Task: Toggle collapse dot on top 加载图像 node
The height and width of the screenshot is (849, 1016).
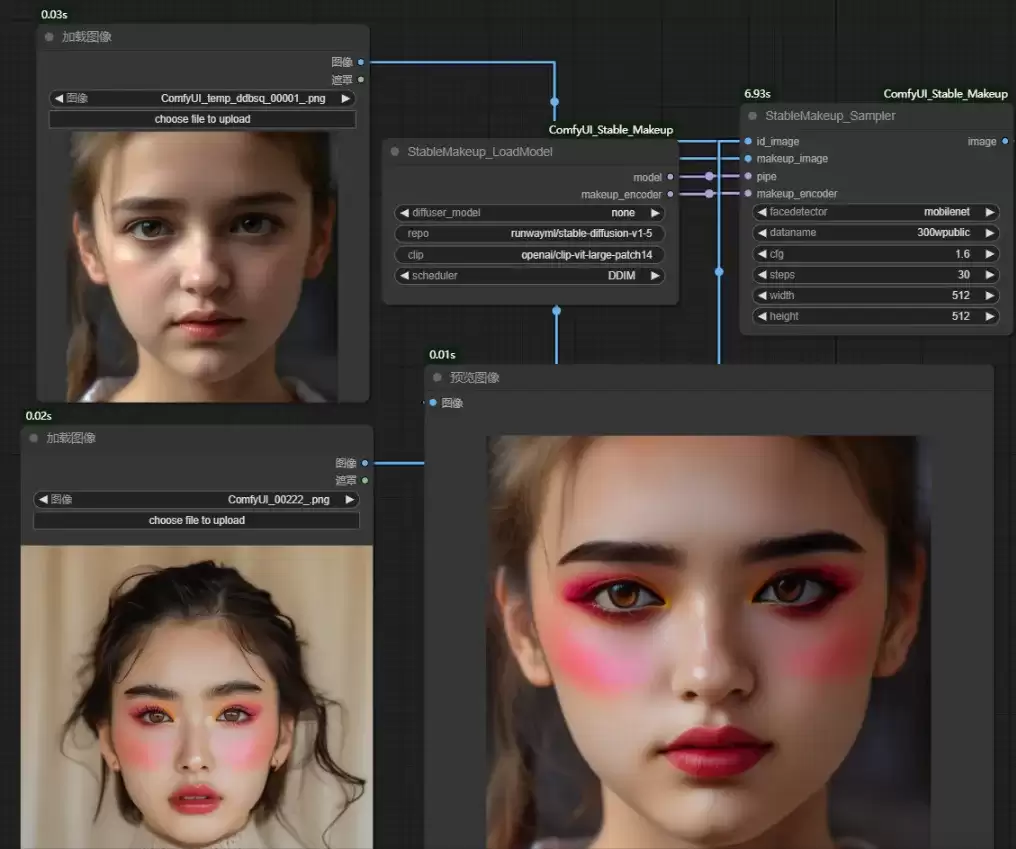Action: [49, 37]
